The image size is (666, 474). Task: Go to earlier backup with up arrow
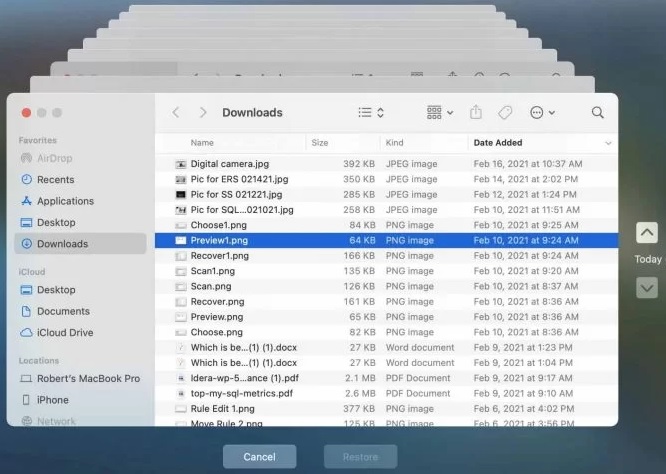coord(647,233)
